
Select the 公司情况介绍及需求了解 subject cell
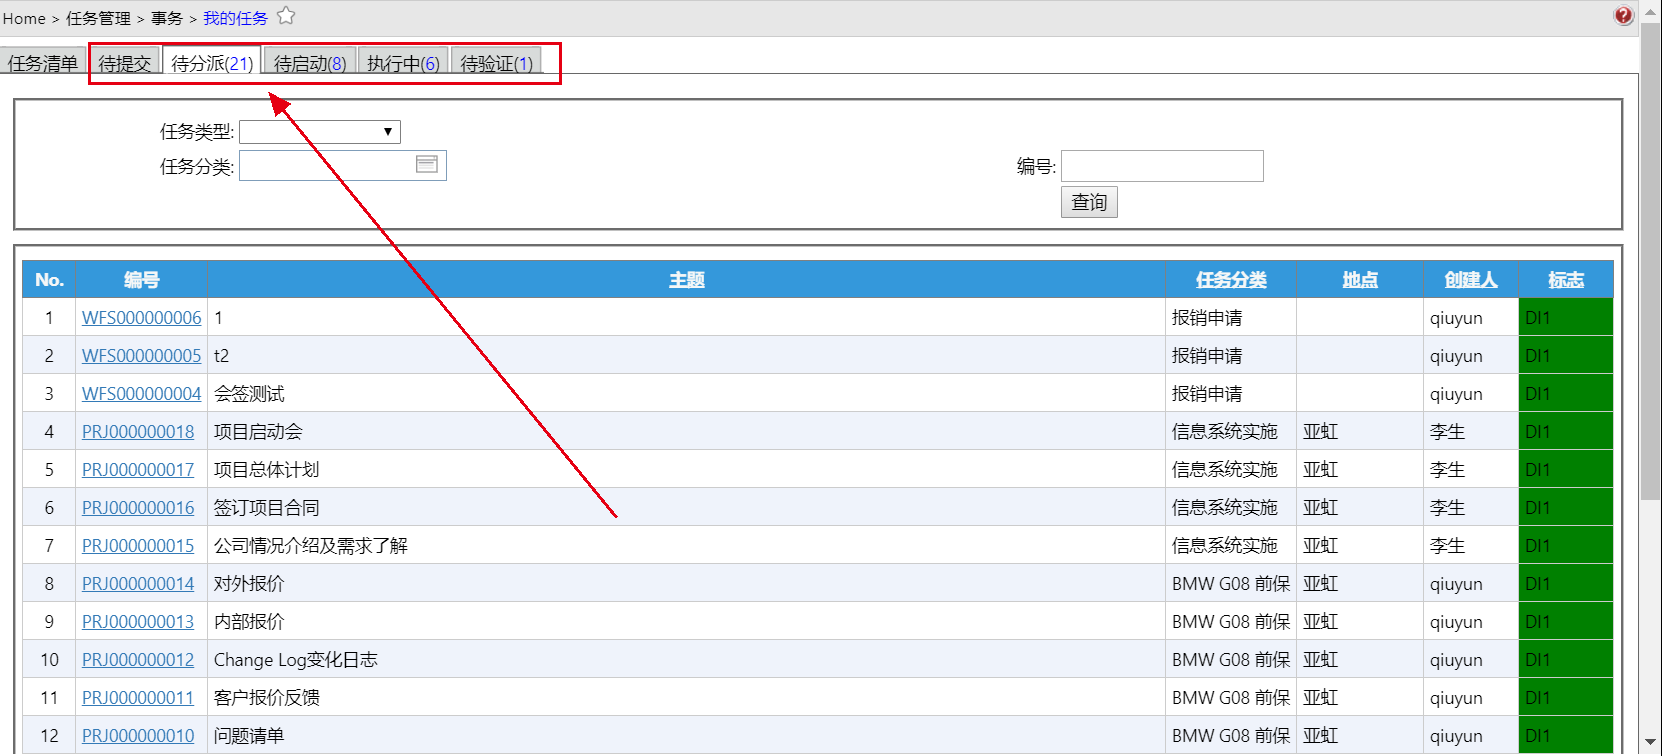click(x=686, y=546)
